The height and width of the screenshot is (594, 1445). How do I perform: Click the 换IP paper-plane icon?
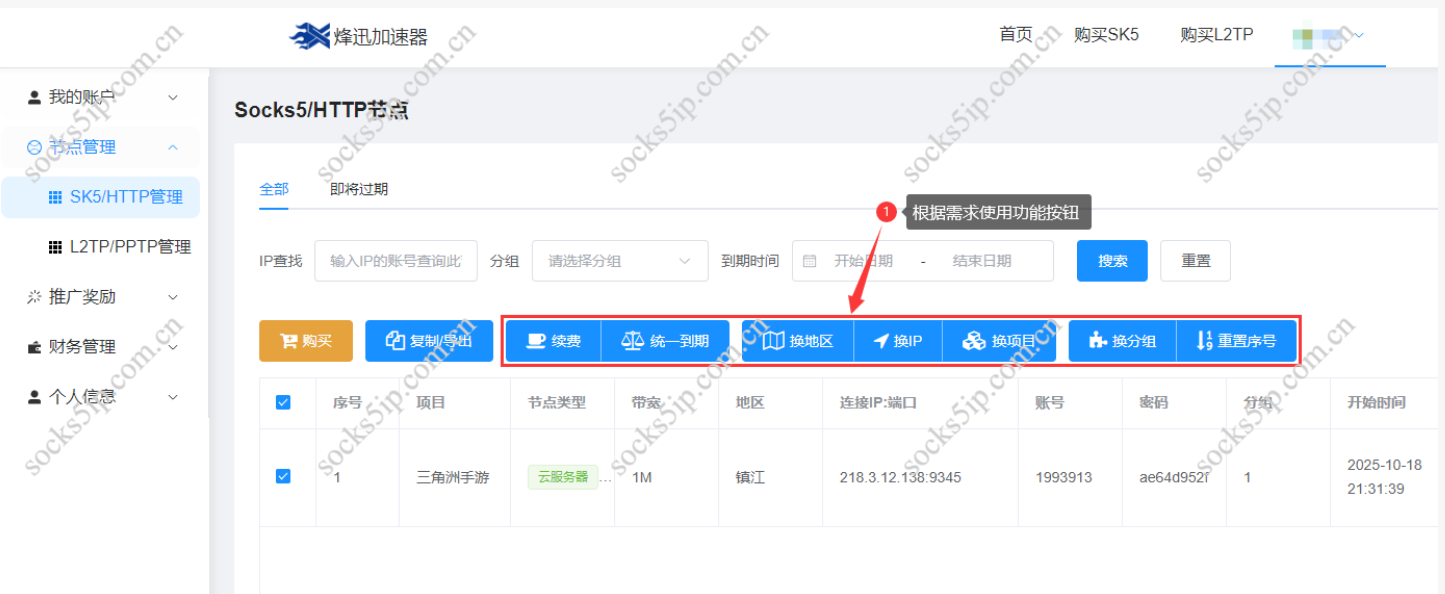point(897,340)
